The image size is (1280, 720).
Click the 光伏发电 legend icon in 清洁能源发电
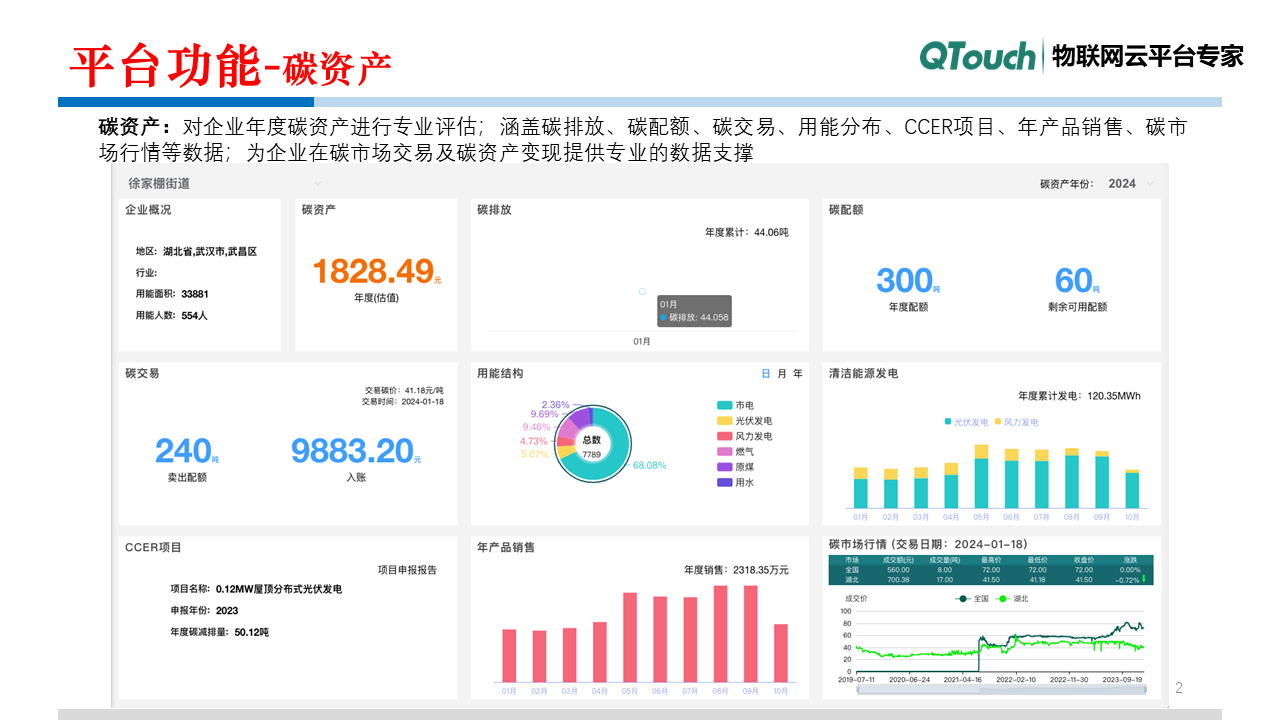pyautogui.click(x=947, y=421)
